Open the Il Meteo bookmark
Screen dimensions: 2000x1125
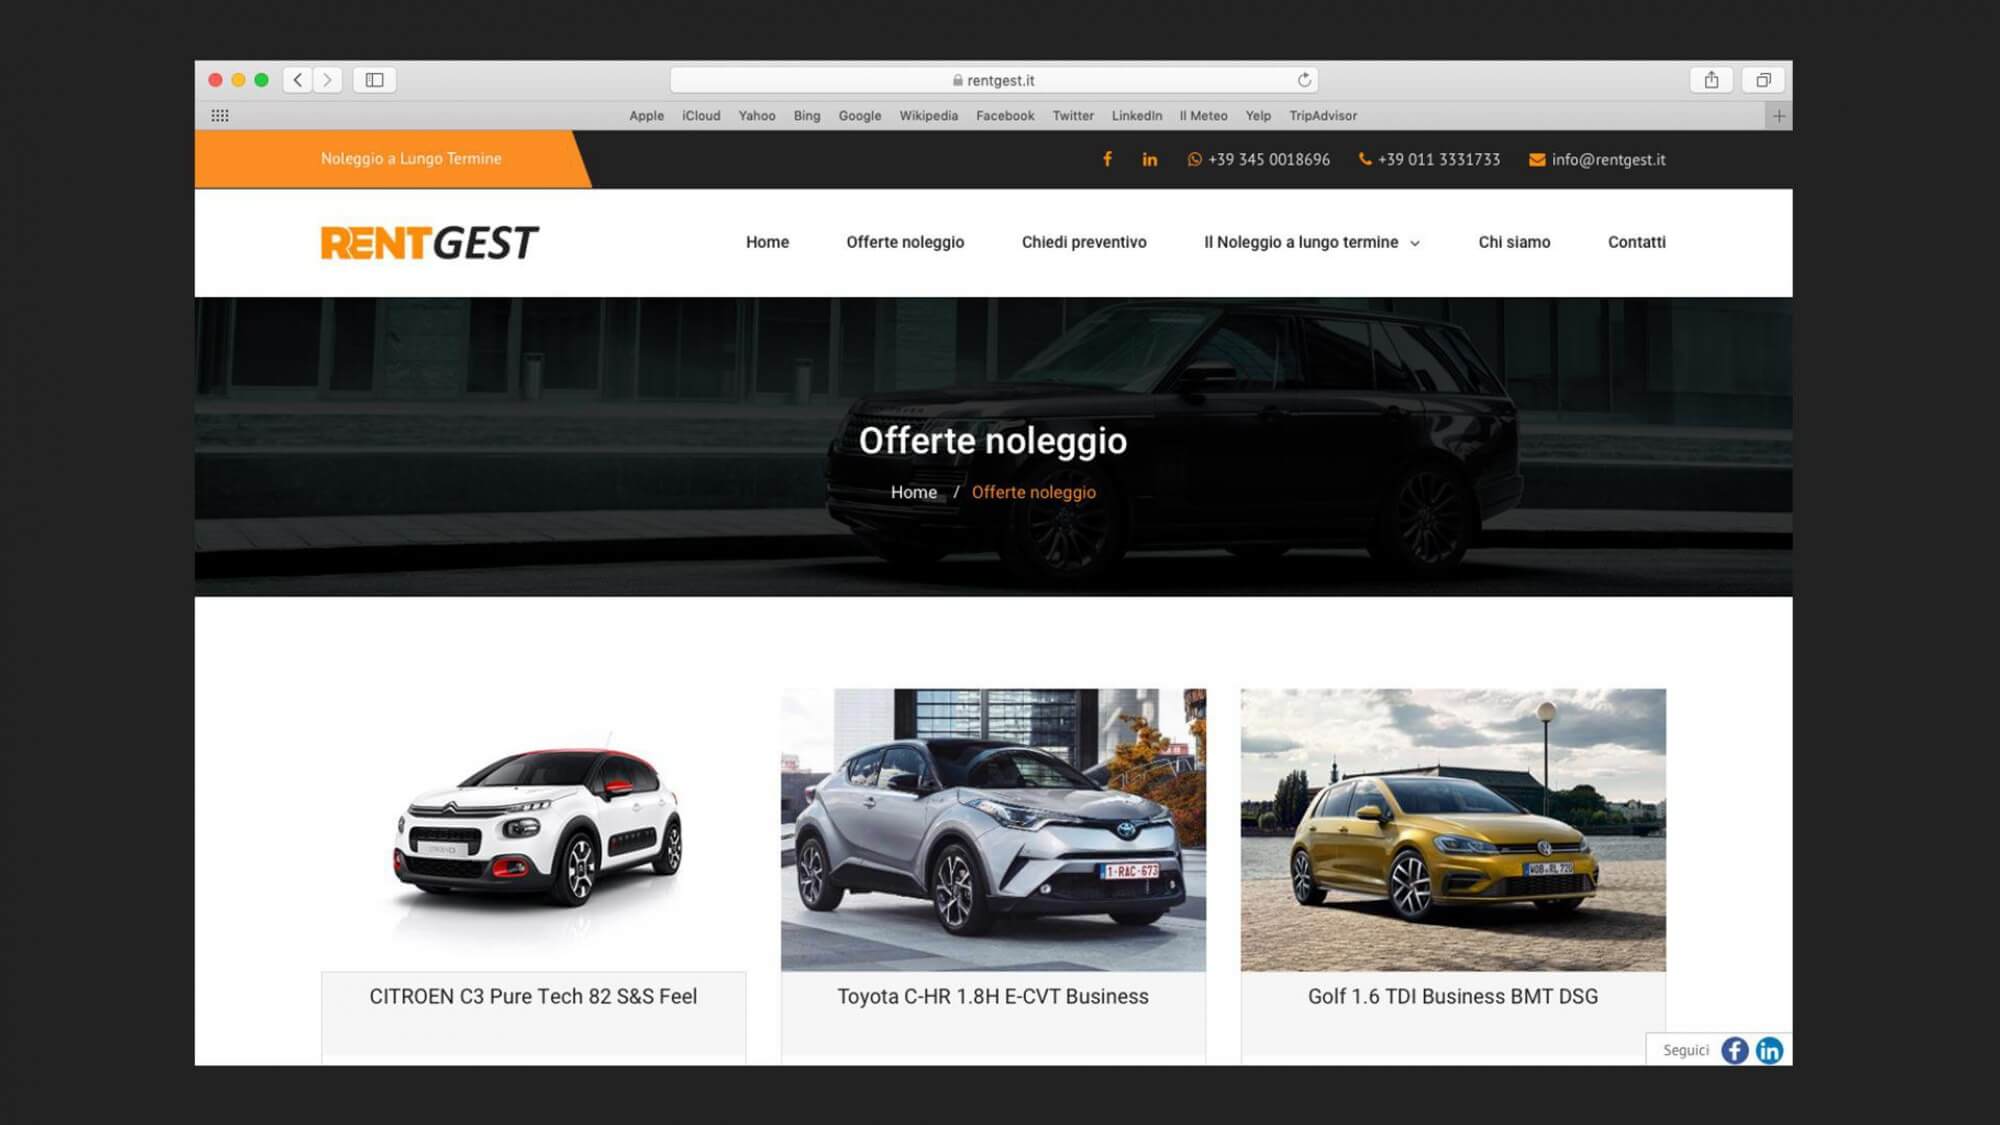pos(1203,116)
